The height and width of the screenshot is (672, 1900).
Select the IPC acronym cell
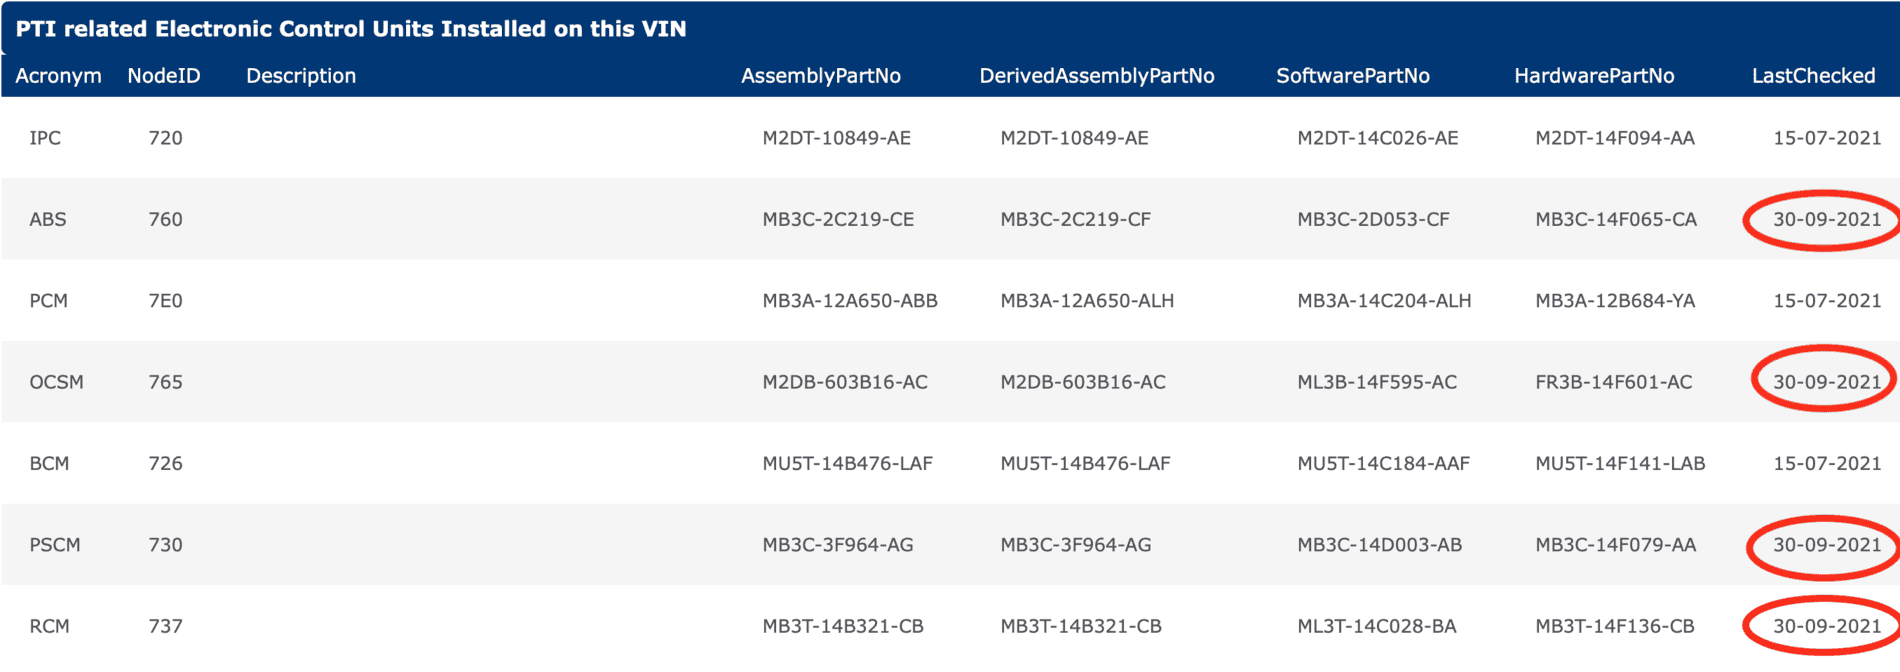point(45,138)
